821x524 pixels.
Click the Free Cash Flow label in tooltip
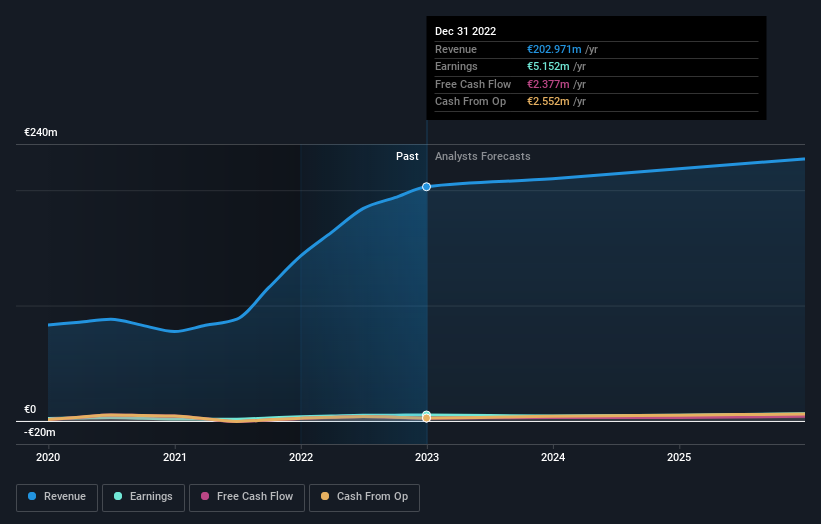click(x=473, y=84)
